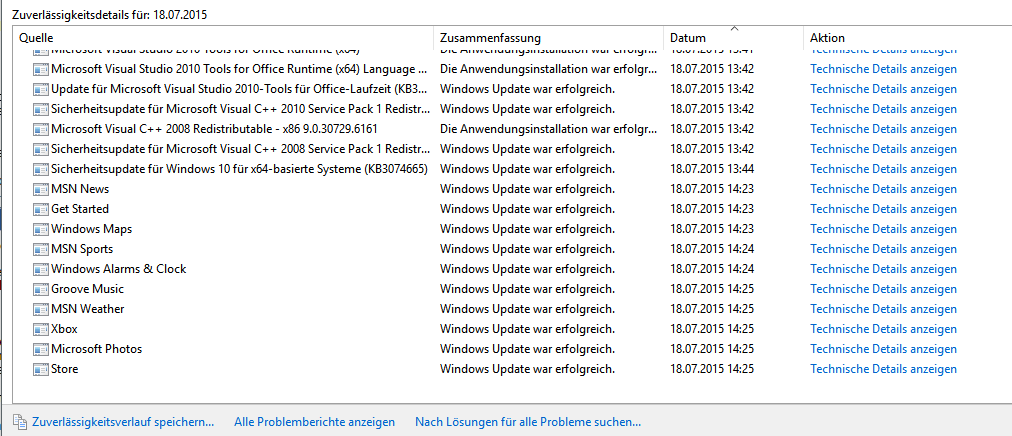Sort list by the Datum column header
Viewport: 1012px width, 436px height.
(x=733, y=38)
